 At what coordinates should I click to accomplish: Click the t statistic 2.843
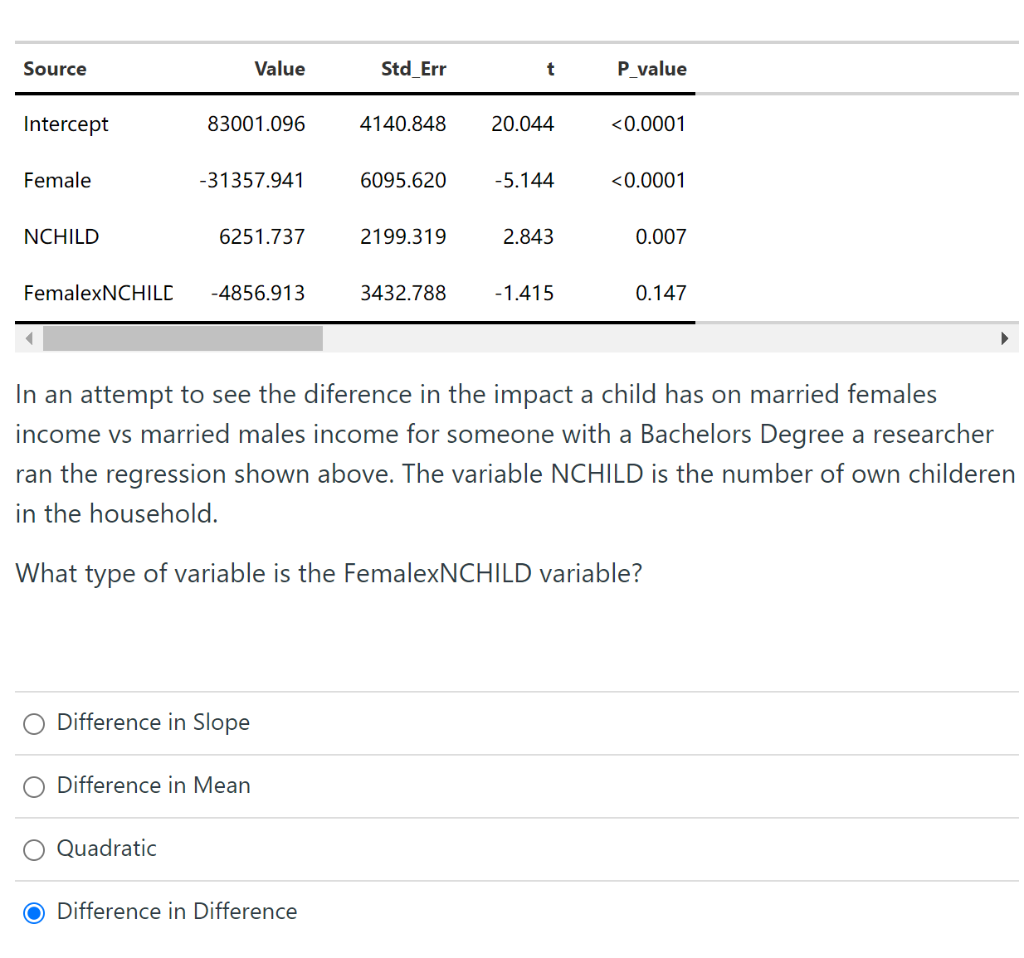click(x=528, y=236)
